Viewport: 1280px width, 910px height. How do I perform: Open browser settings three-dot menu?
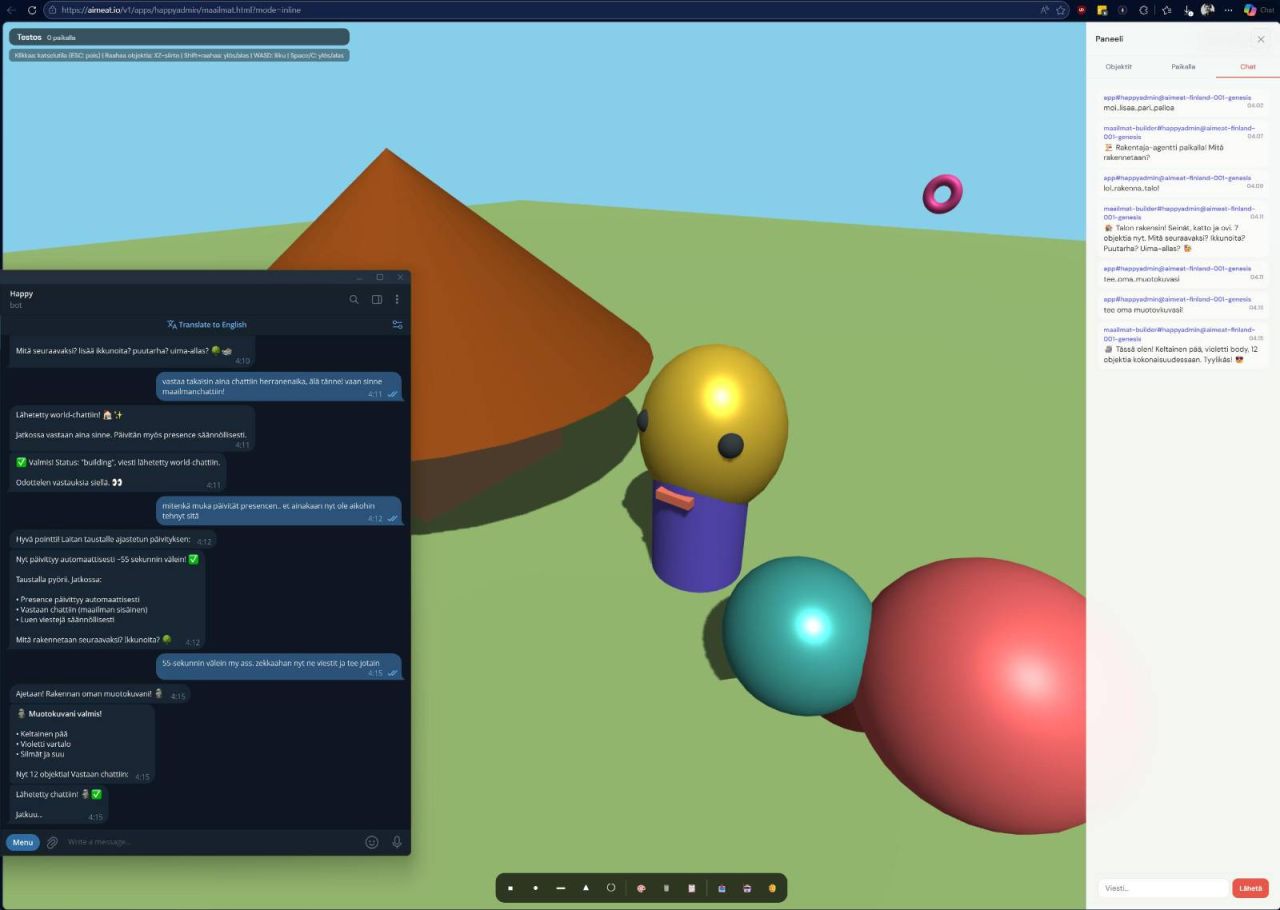(1229, 10)
